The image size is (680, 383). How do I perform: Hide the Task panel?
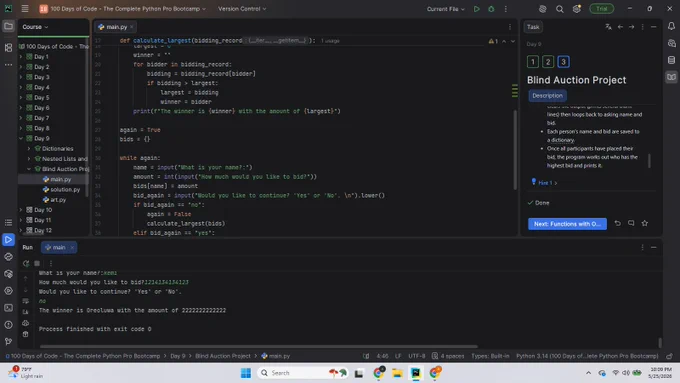(x=654, y=27)
